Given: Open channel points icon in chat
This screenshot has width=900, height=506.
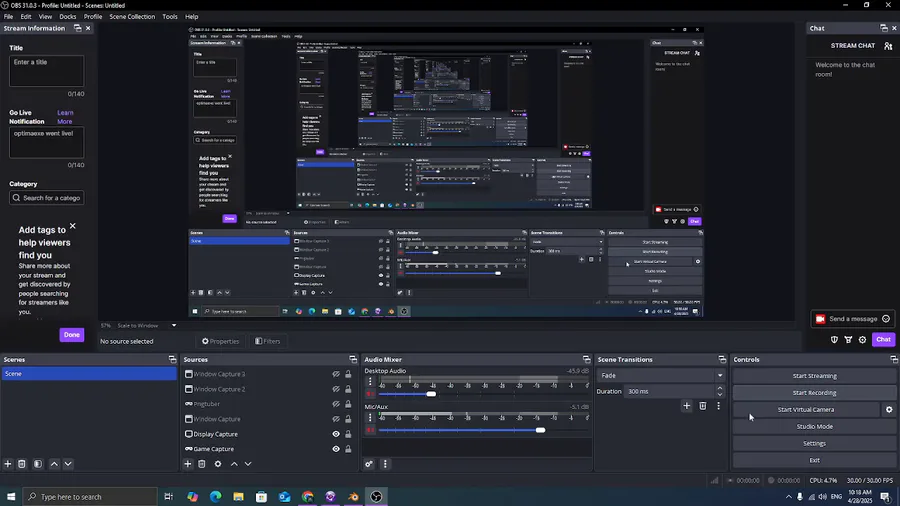Looking at the screenshot, I should (x=848, y=340).
